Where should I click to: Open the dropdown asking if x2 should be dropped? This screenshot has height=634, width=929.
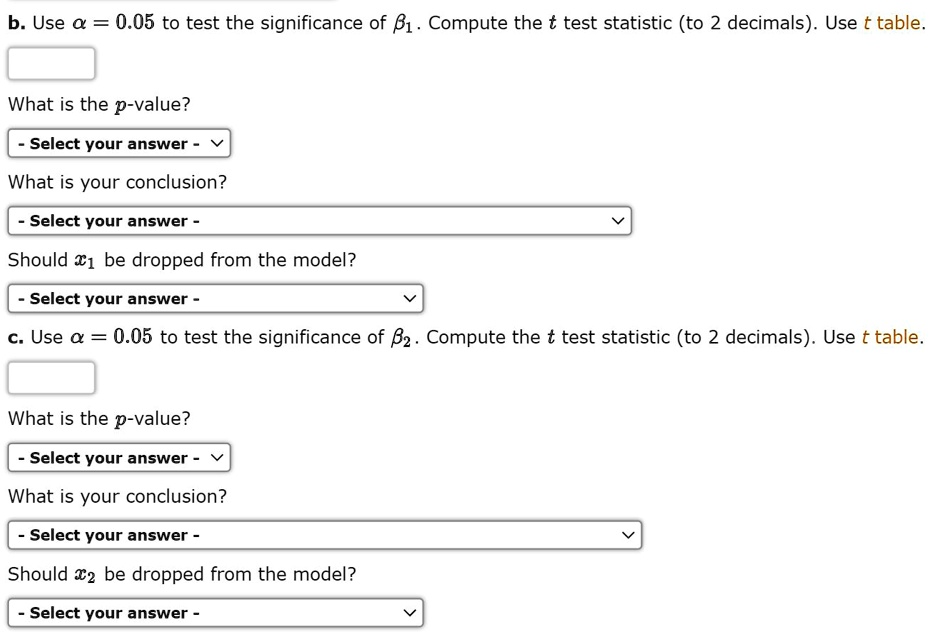[214, 612]
